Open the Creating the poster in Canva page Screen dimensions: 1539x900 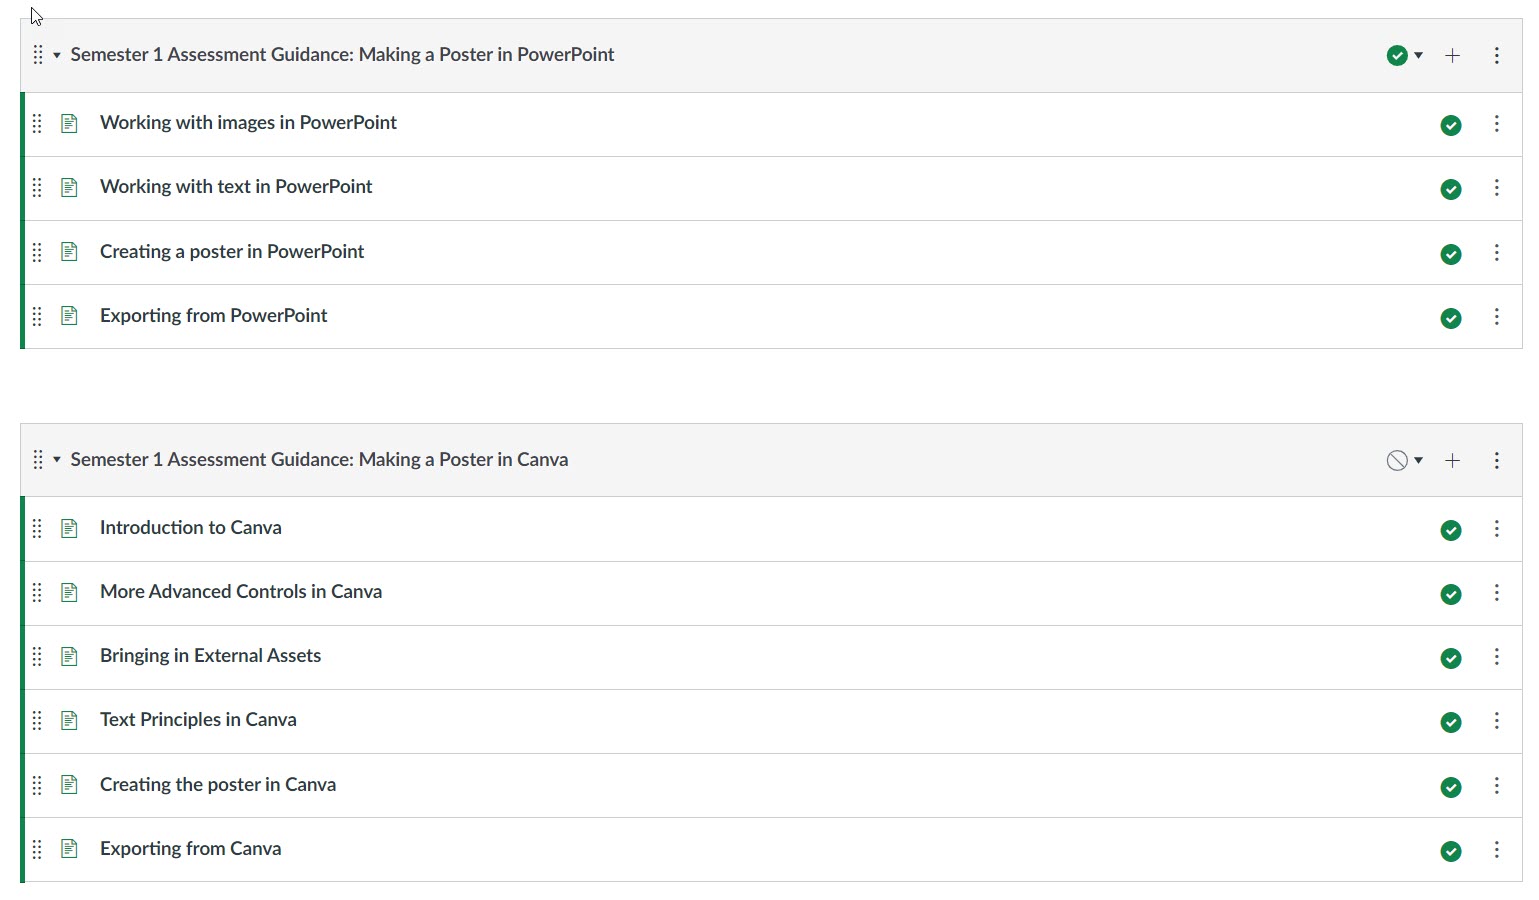click(x=217, y=785)
